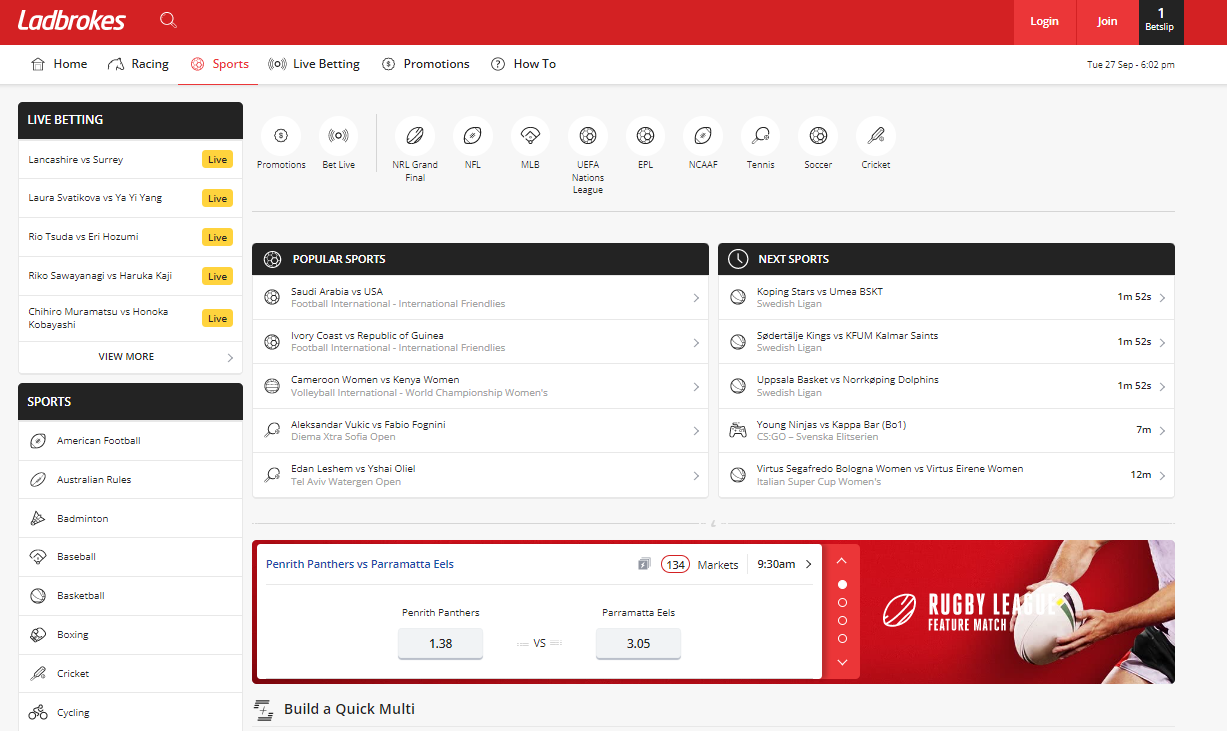Open Riko Sawayanagi vs Haruka Kaji

[130, 276]
